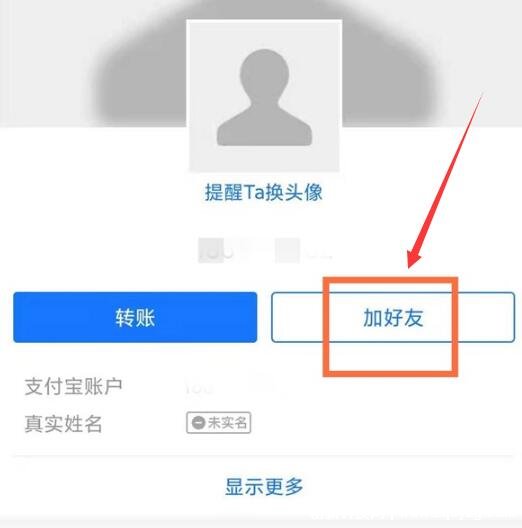Tap the 加好友 button

click(x=393, y=318)
